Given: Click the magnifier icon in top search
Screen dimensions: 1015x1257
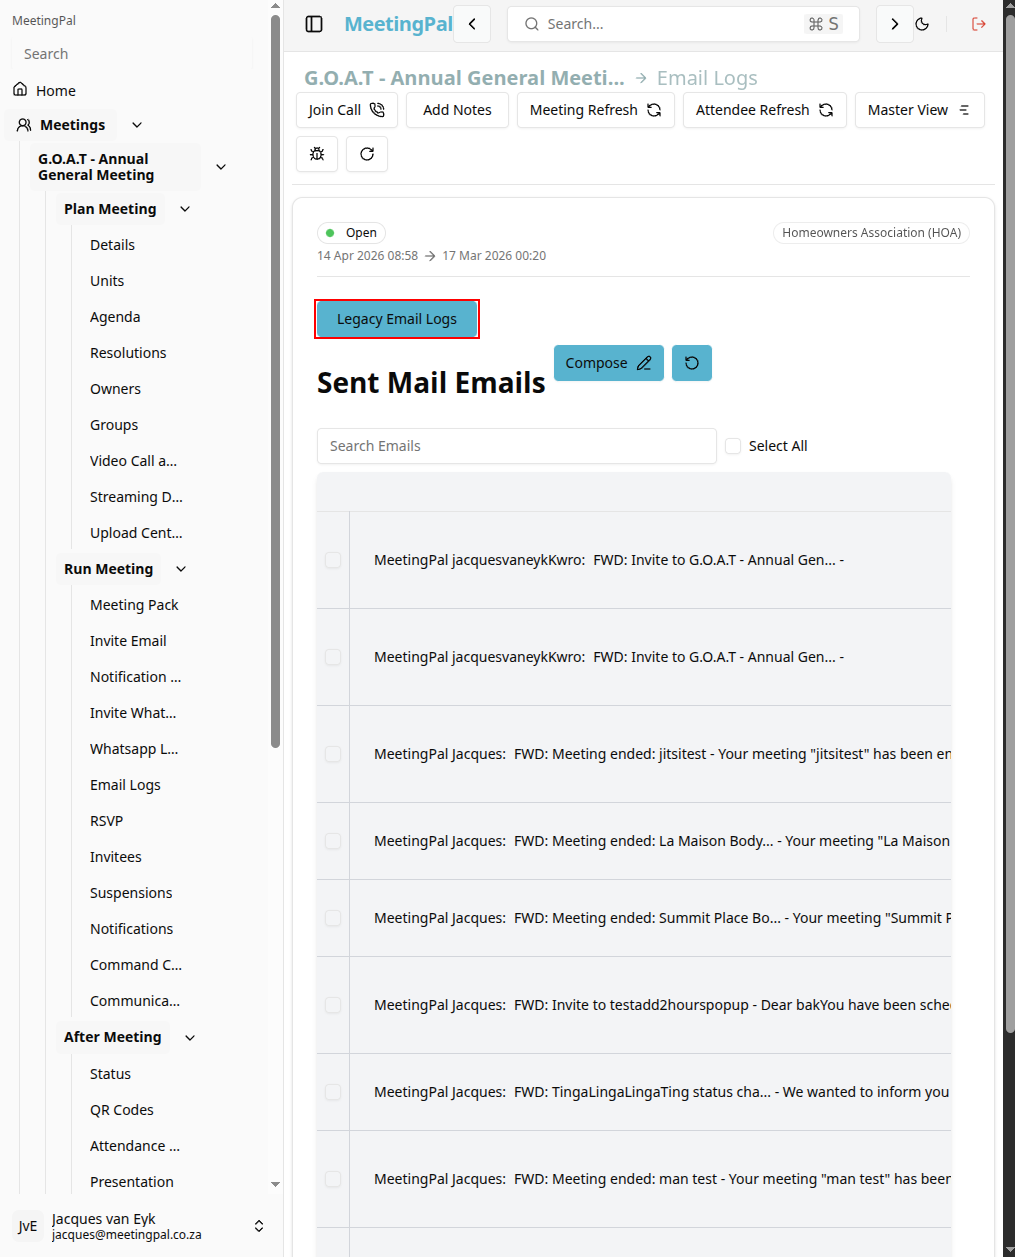Looking at the screenshot, I should click(x=532, y=24).
